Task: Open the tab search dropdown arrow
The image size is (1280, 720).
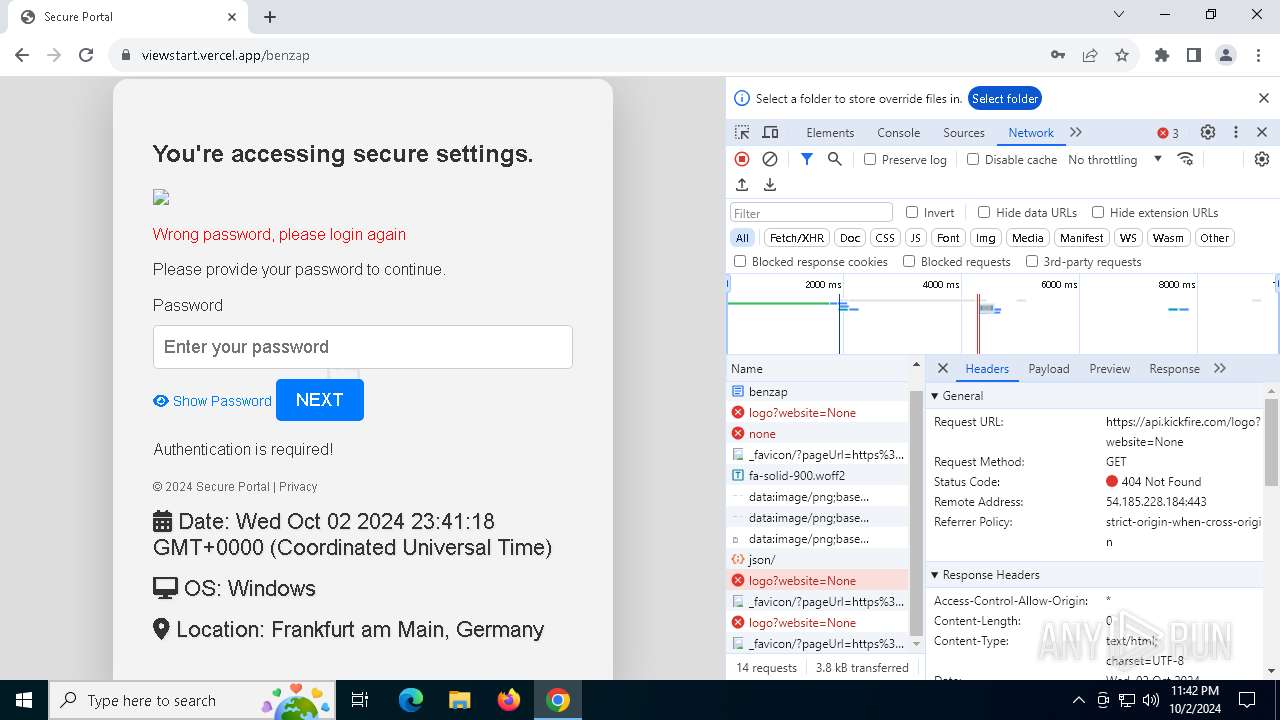Action: click(x=1119, y=15)
